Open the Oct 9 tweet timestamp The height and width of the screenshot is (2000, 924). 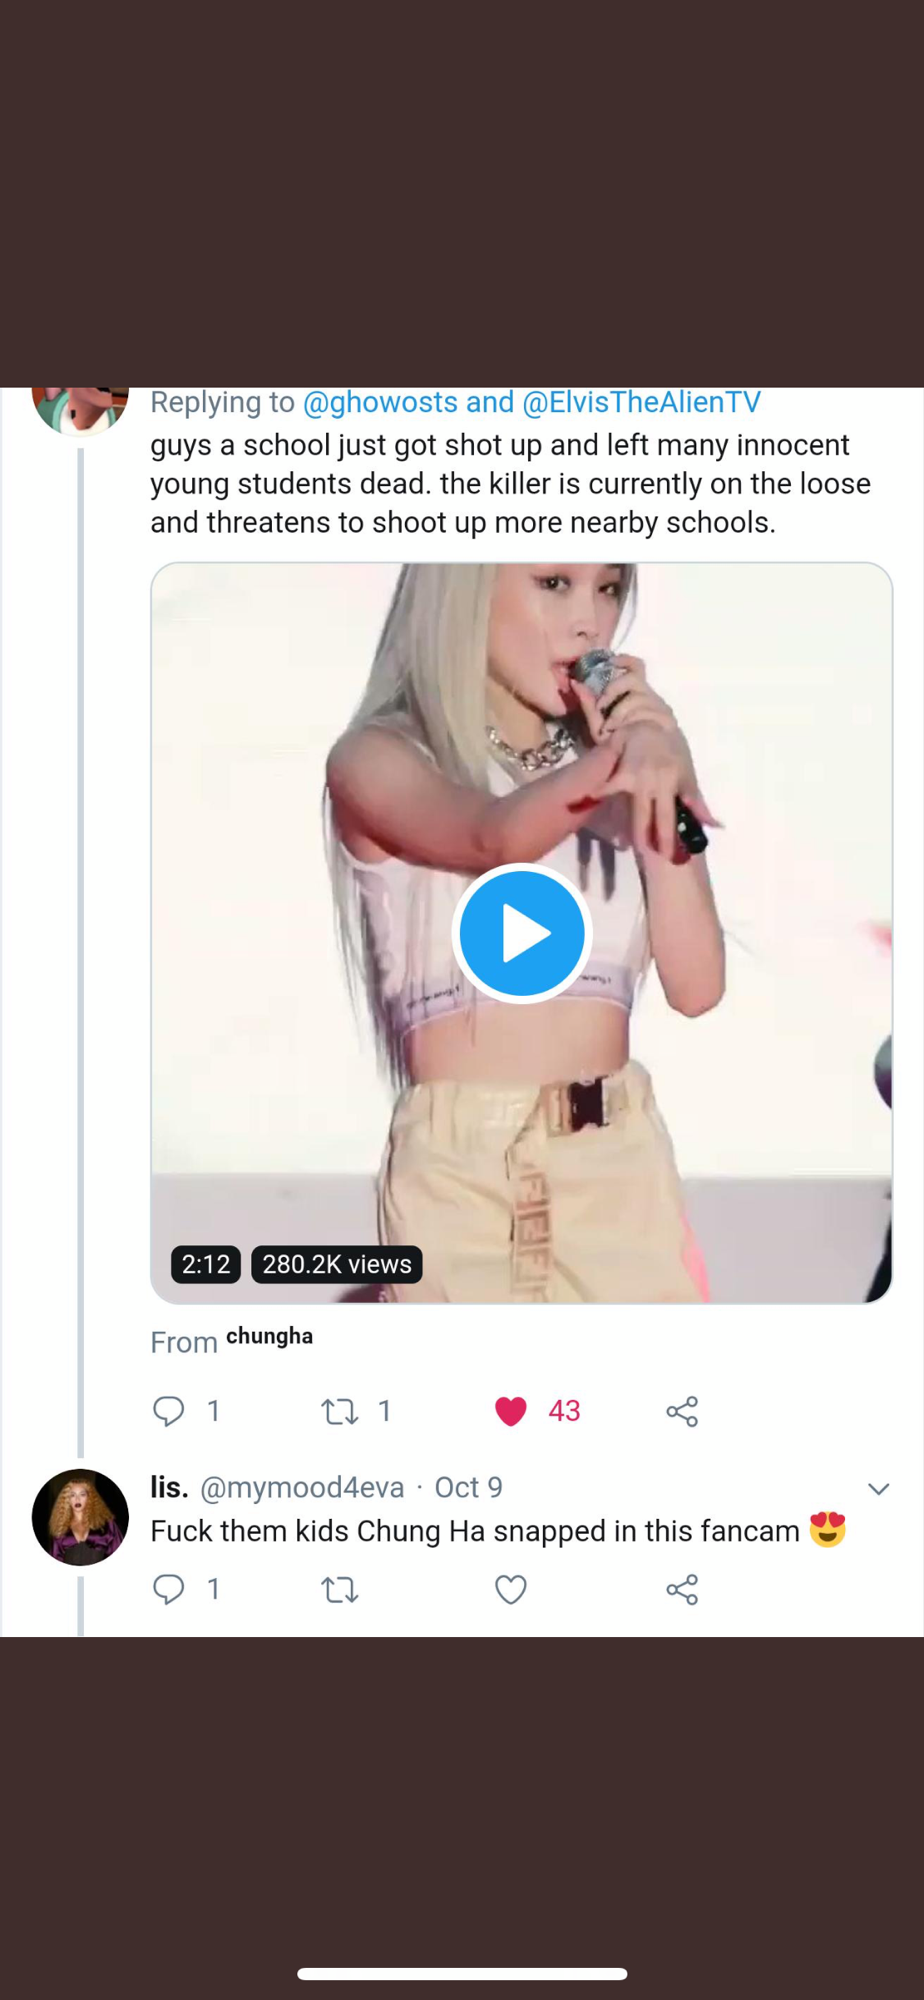(x=468, y=1488)
